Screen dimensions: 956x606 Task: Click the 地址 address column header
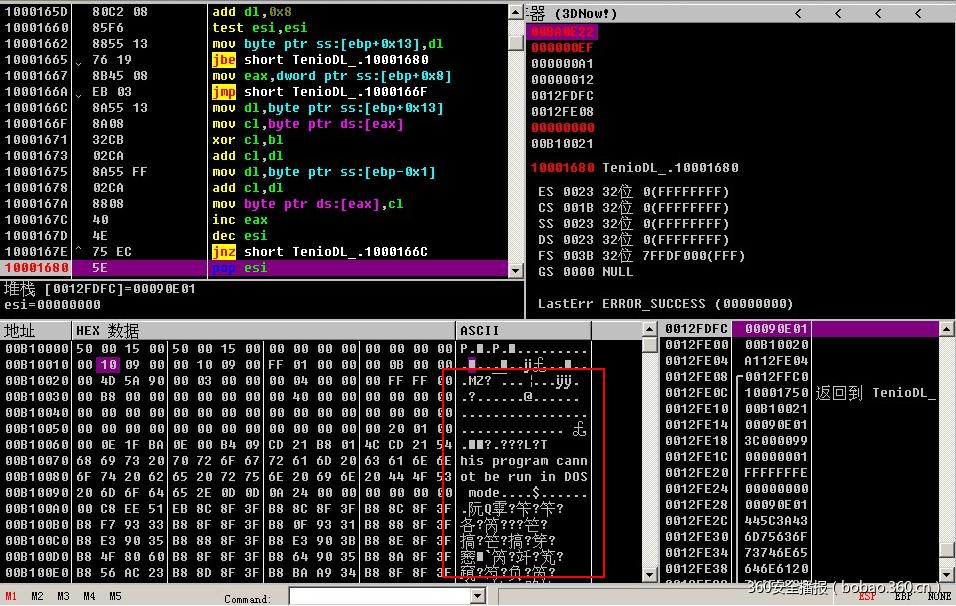[x=35, y=330]
